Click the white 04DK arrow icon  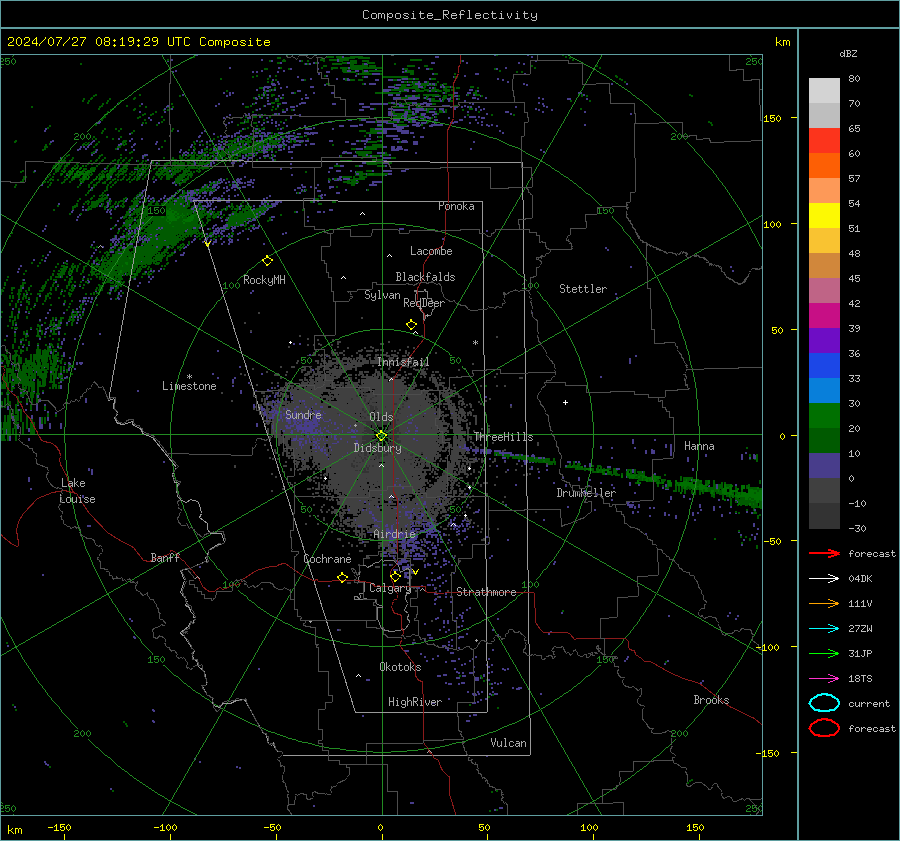click(x=824, y=579)
